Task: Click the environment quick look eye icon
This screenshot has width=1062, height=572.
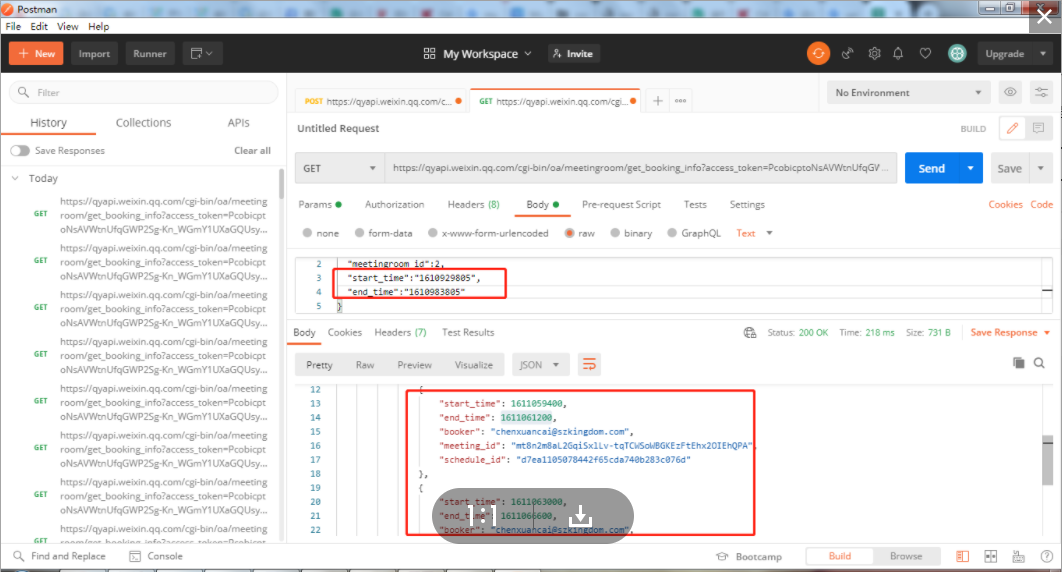Action: (1010, 92)
